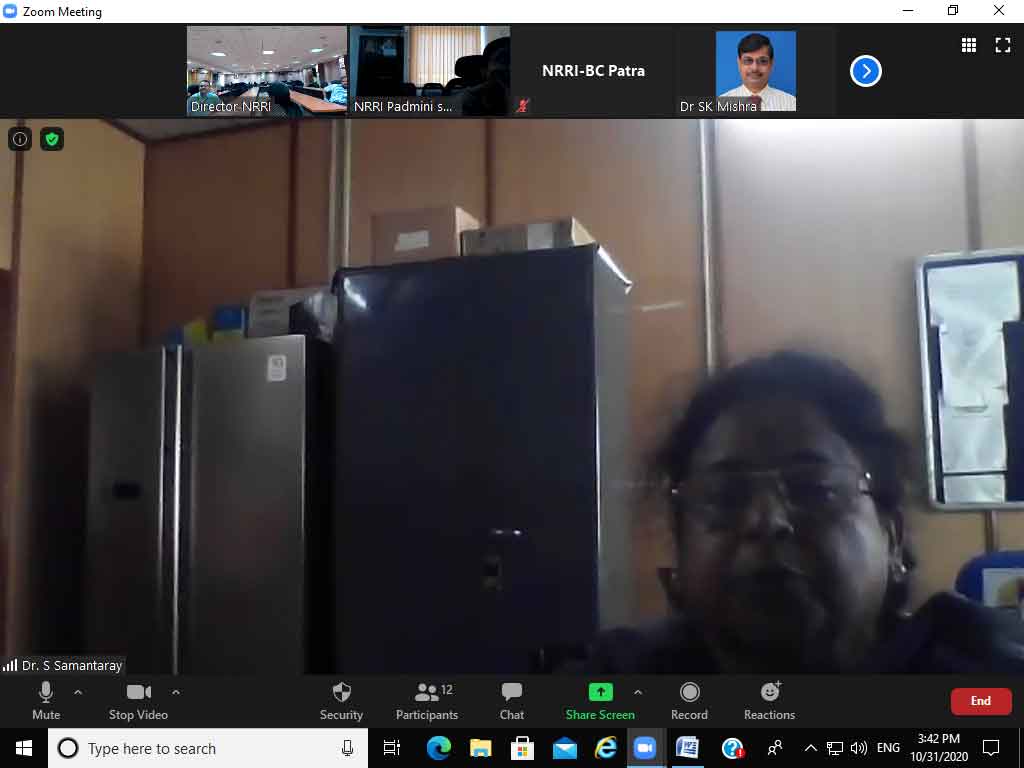This screenshot has width=1024, height=768.
Task: Launch Internet Explorer from taskbar
Action: tap(605, 748)
